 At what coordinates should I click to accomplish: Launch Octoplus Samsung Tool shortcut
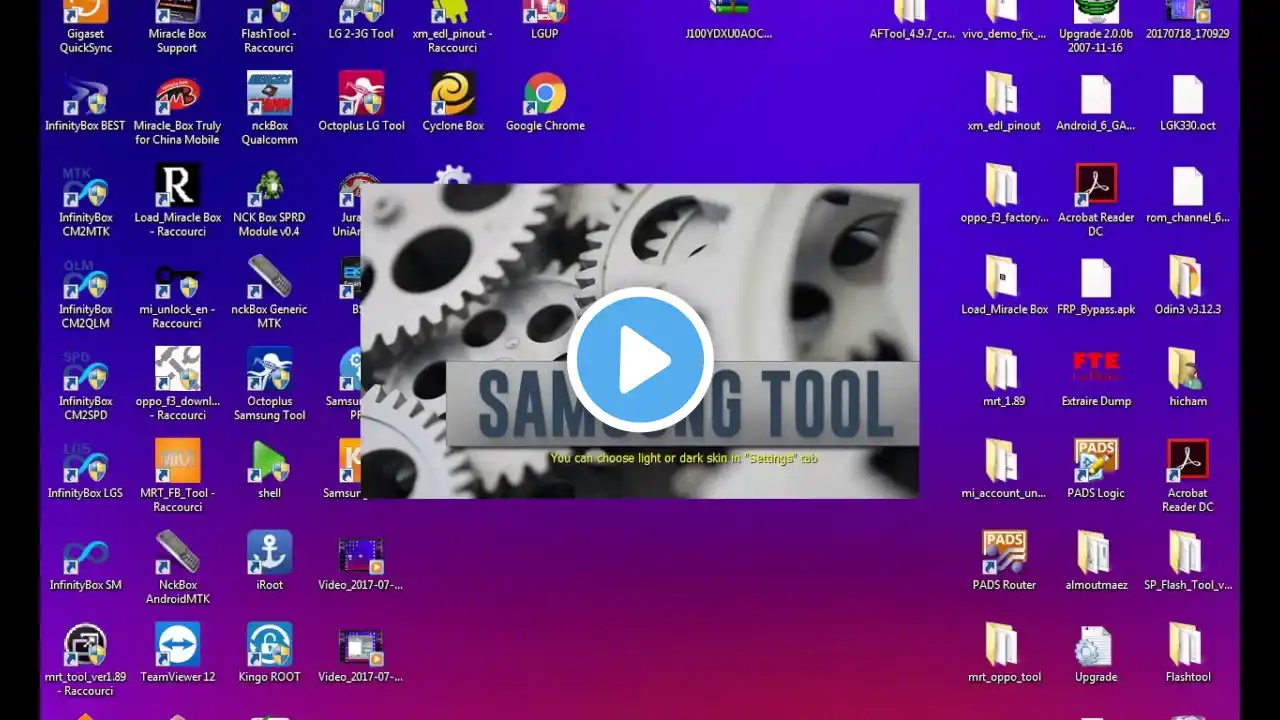[x=269, y=384]
